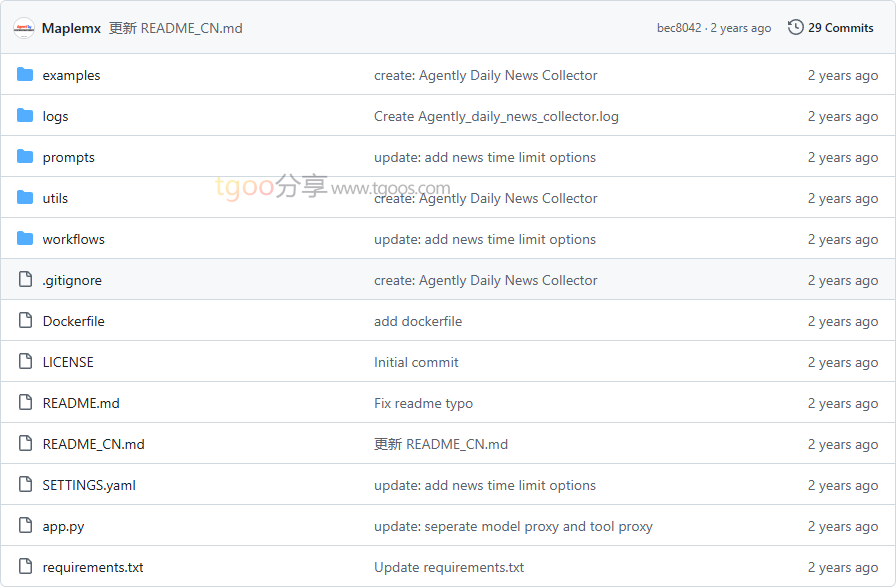
Task: Click the app.py file icon
Action: point(25,526)
